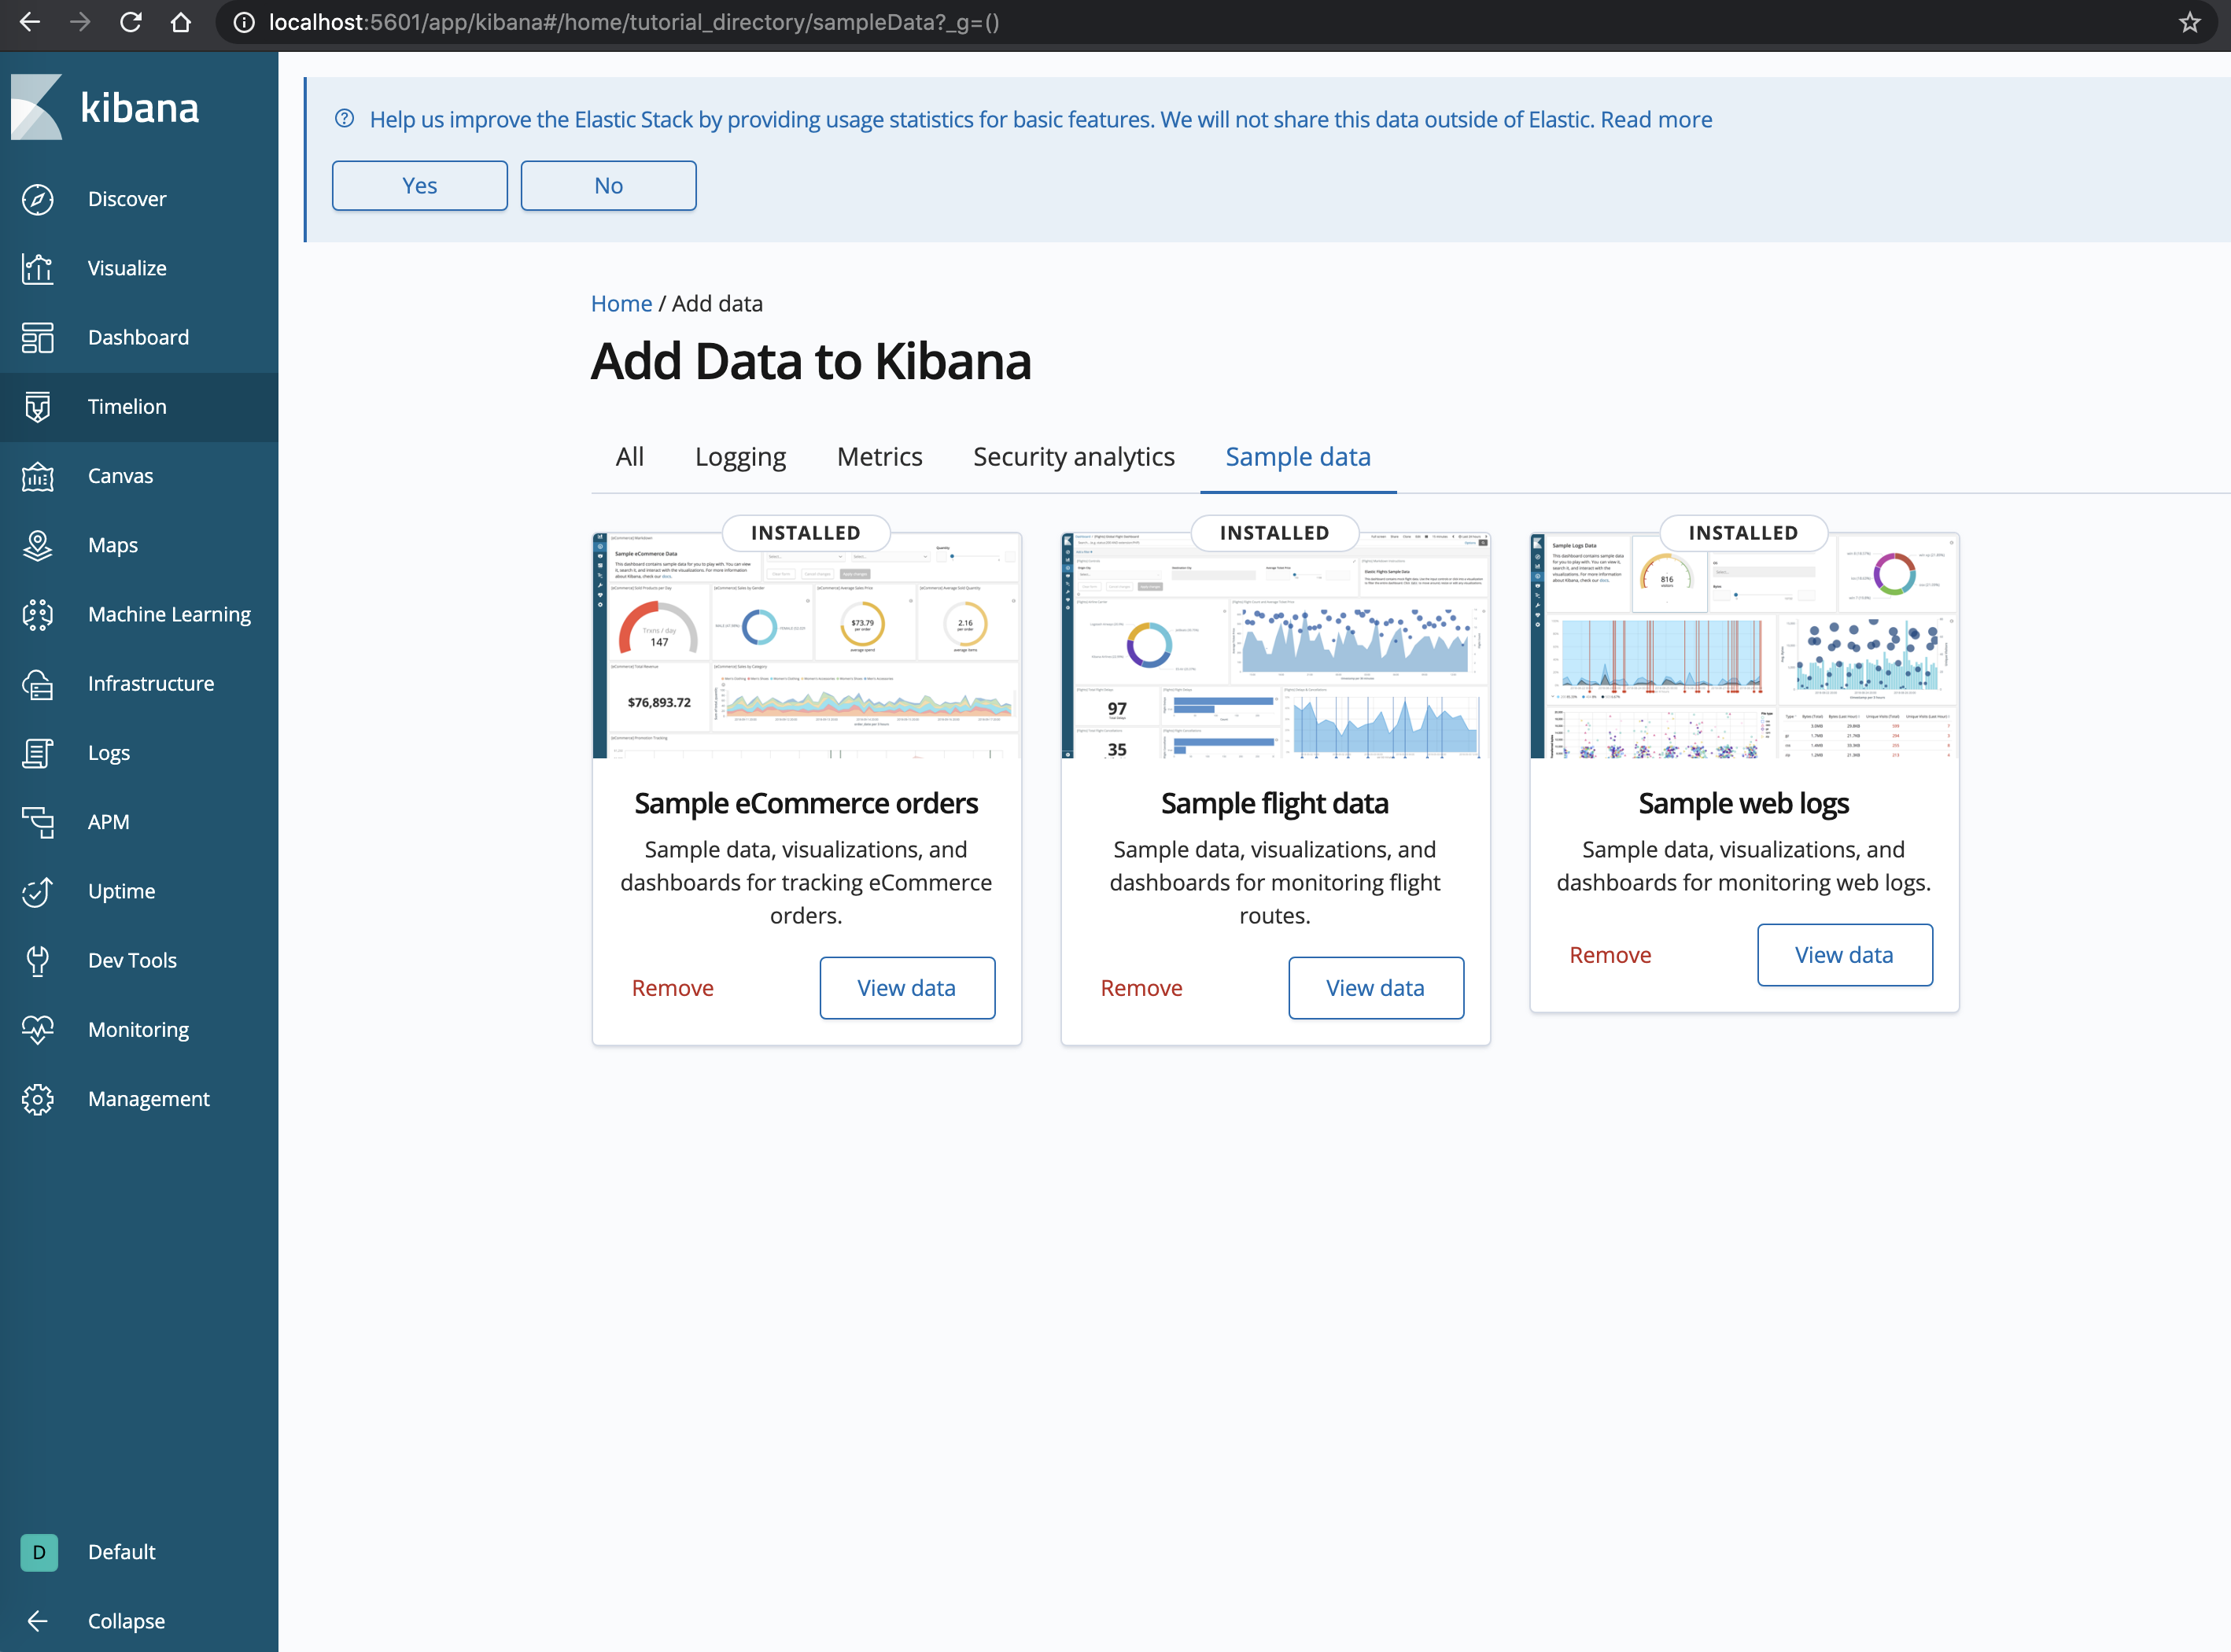Open Maps via pin icon

[38, 545]
